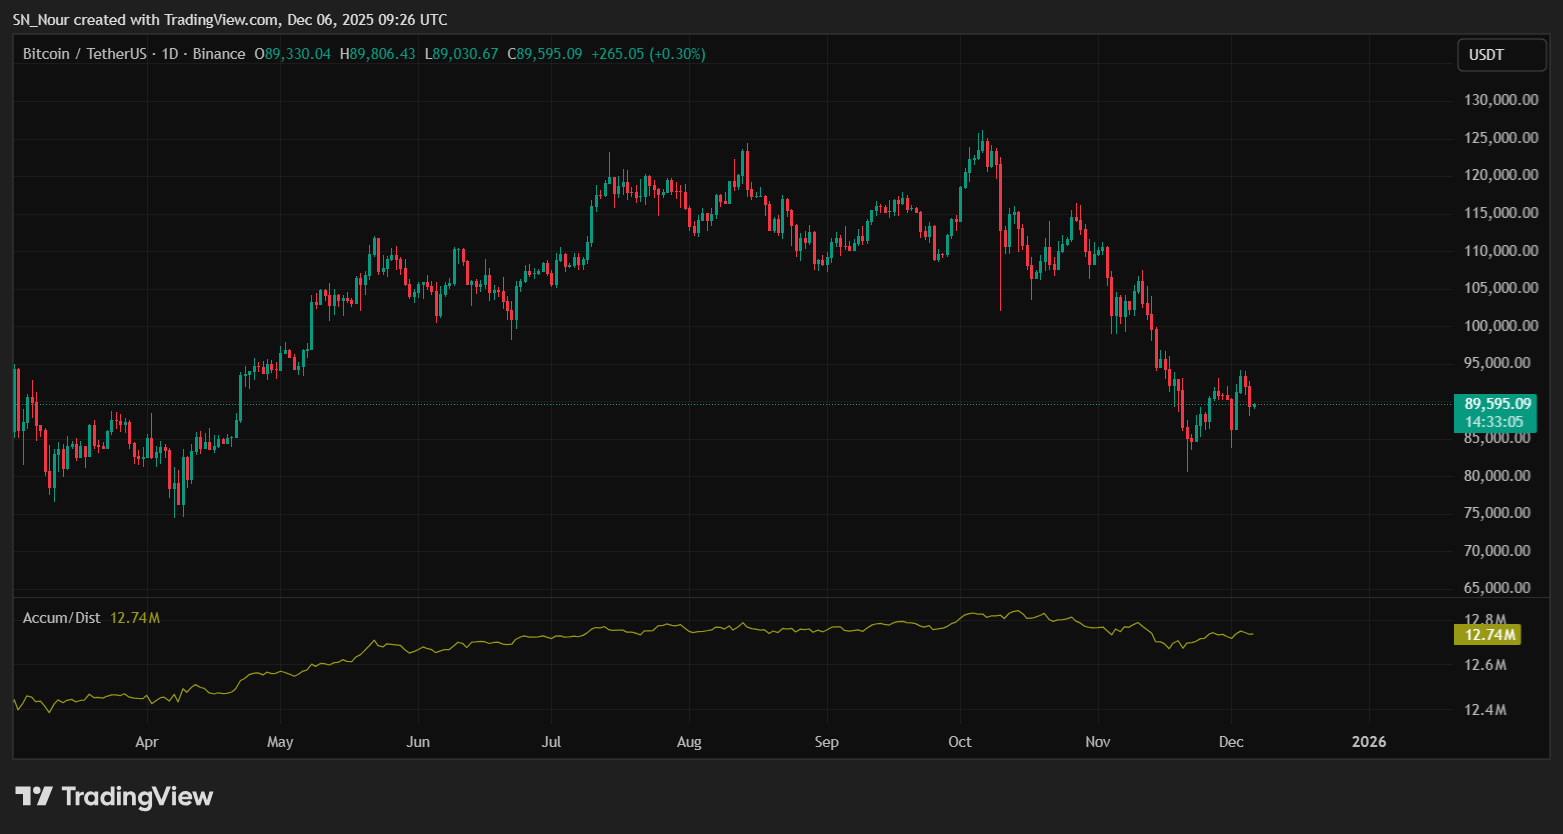Click the 12.6M indicator scale label
The height and width of the screenshot is (834, 1563).
coord(1485,665)
